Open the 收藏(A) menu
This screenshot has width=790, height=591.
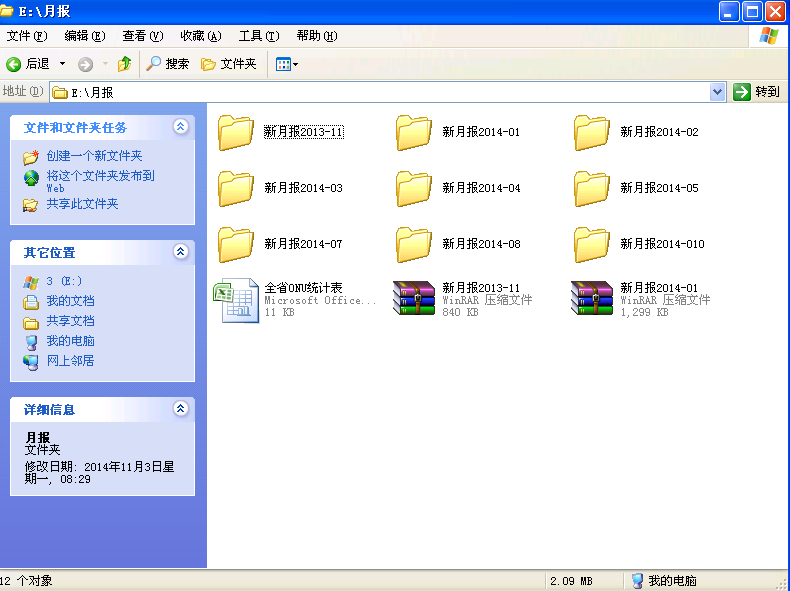point(201,36)
